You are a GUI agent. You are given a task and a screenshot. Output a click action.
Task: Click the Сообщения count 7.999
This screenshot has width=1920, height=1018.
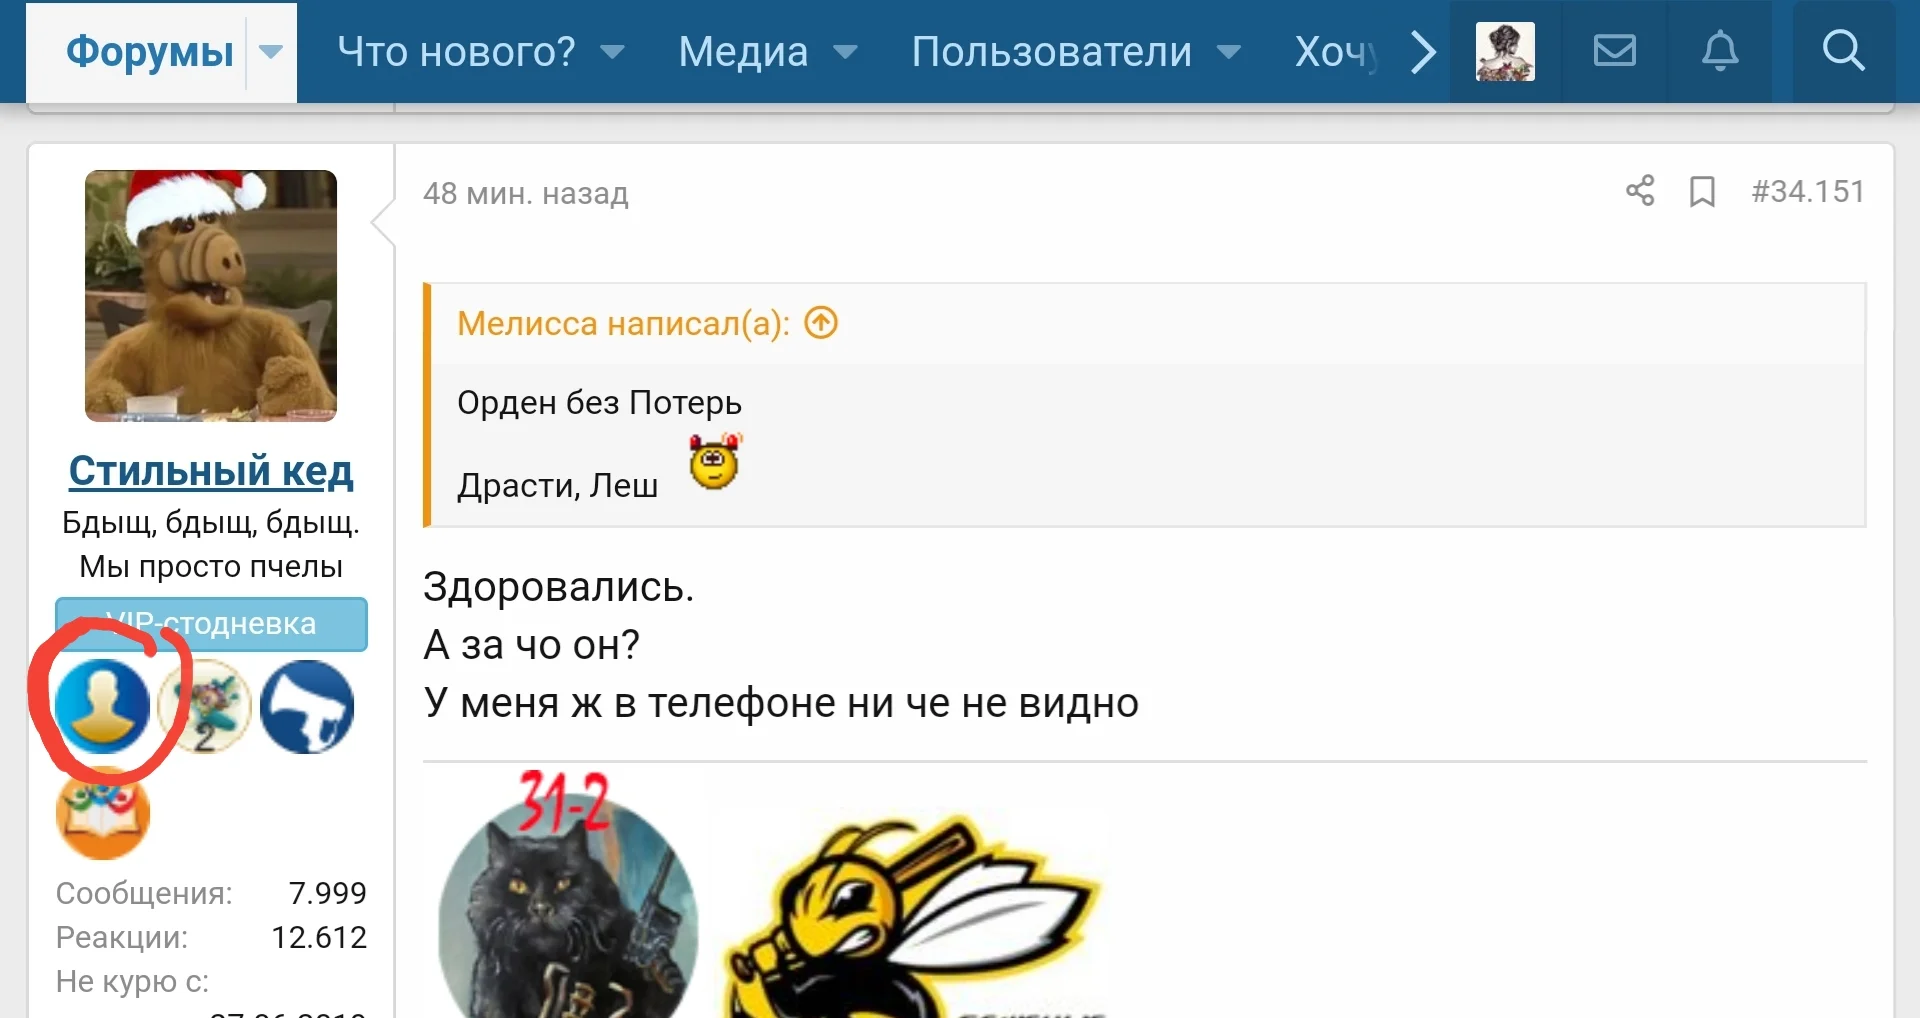point(327,893)
